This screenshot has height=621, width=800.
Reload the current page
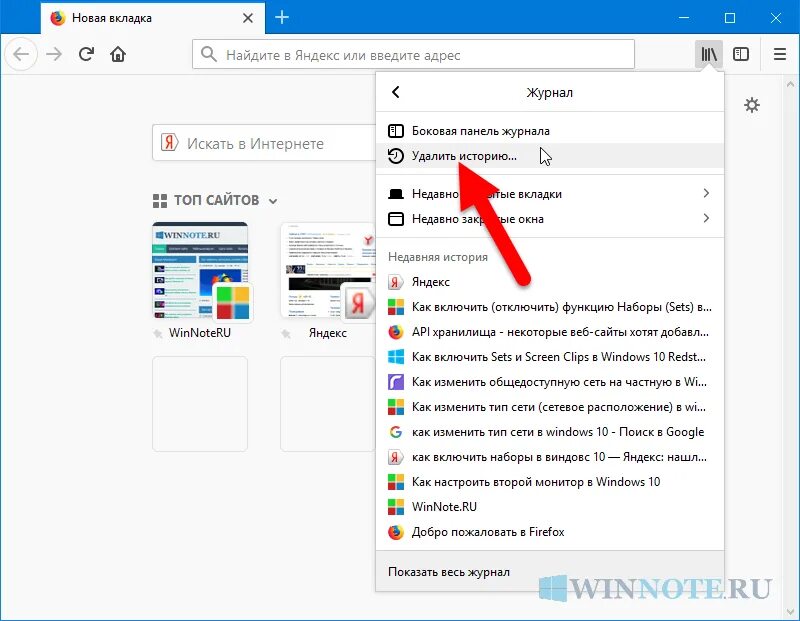pyautogui.click(x=86, y=54)
